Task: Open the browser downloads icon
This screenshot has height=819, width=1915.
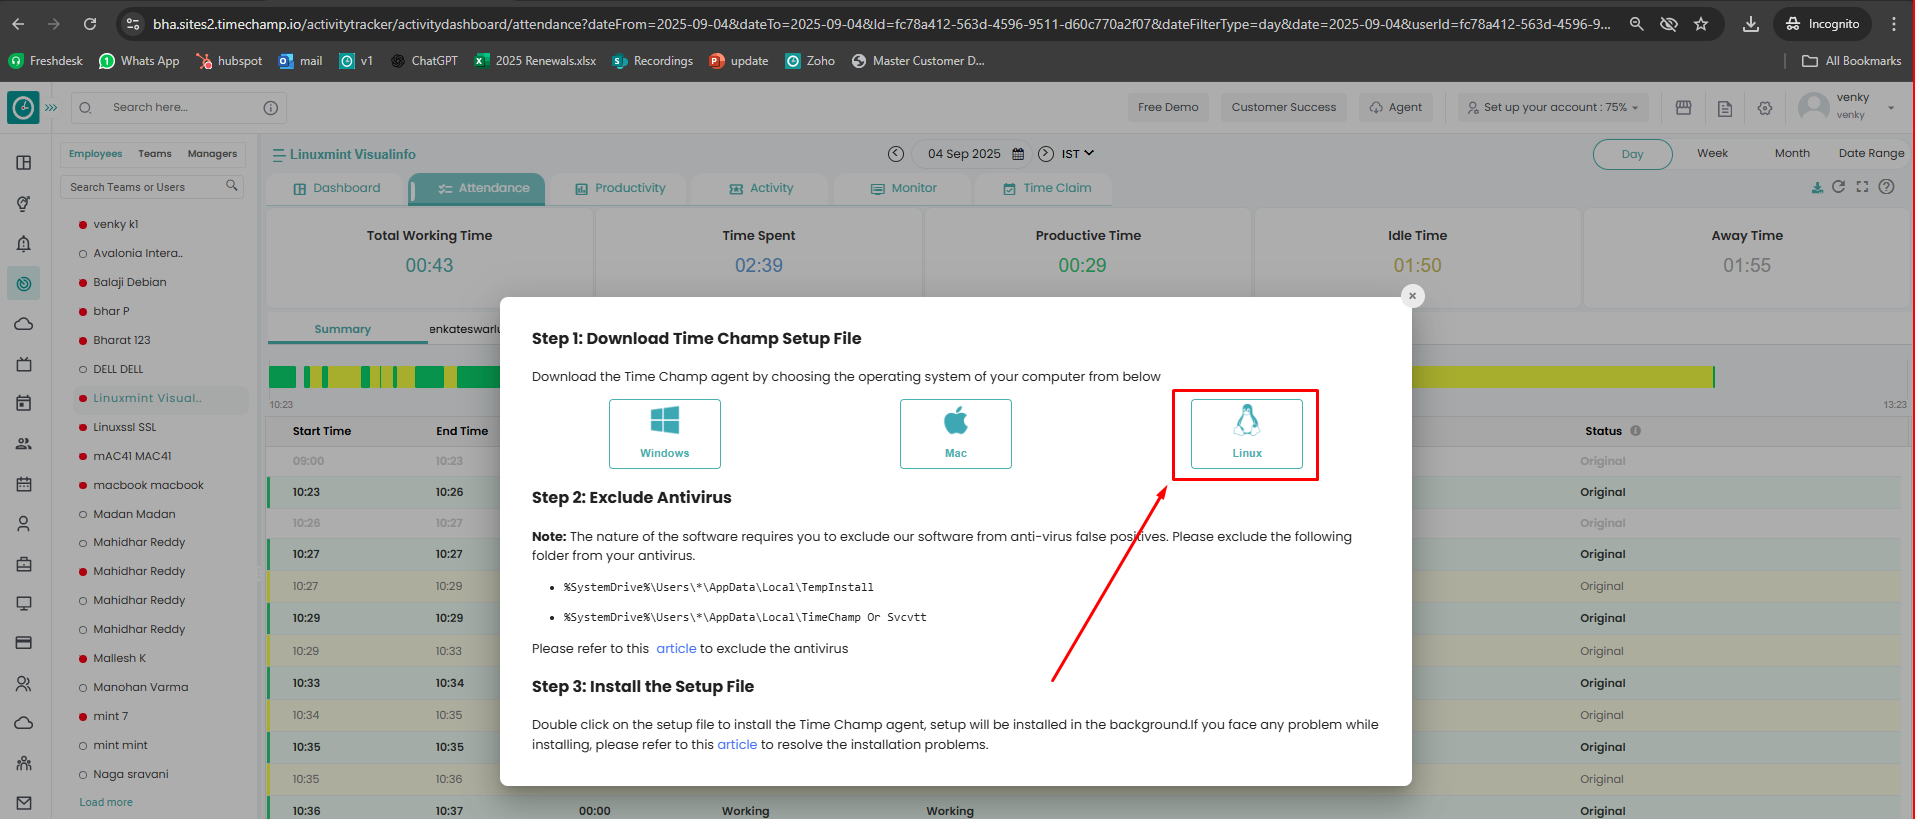Action: pos(1751,24)
